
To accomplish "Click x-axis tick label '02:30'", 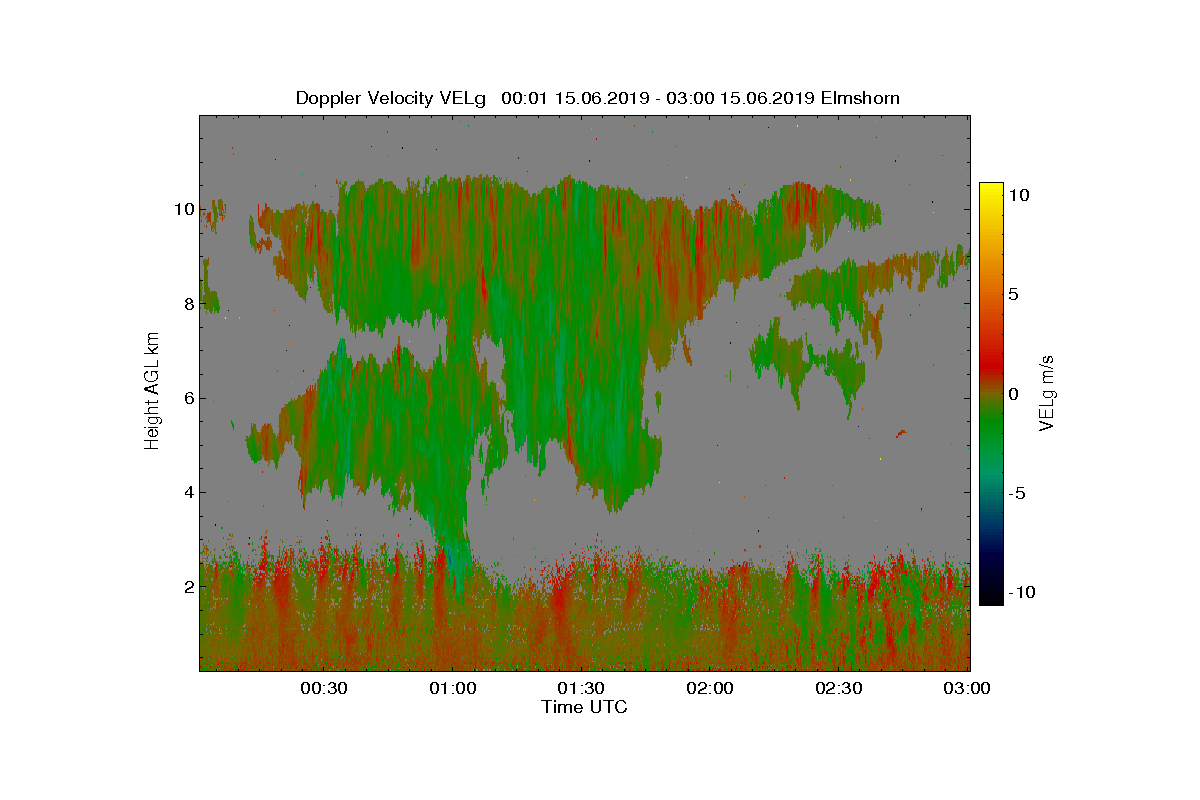I will click(x=839, y=689).
